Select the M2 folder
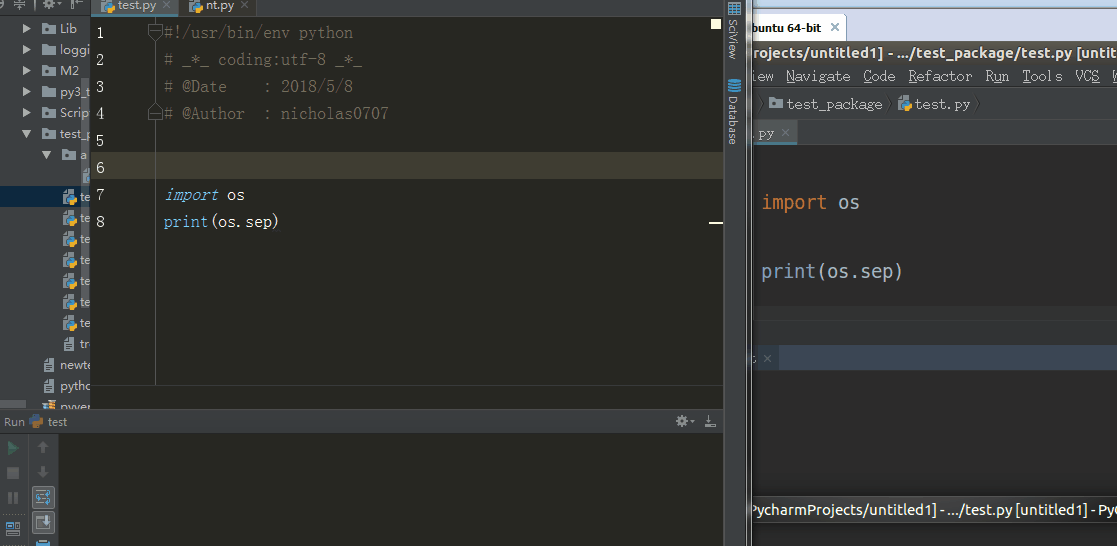The width and height of the screenshot is (1117, 546). tap(60, 71)
